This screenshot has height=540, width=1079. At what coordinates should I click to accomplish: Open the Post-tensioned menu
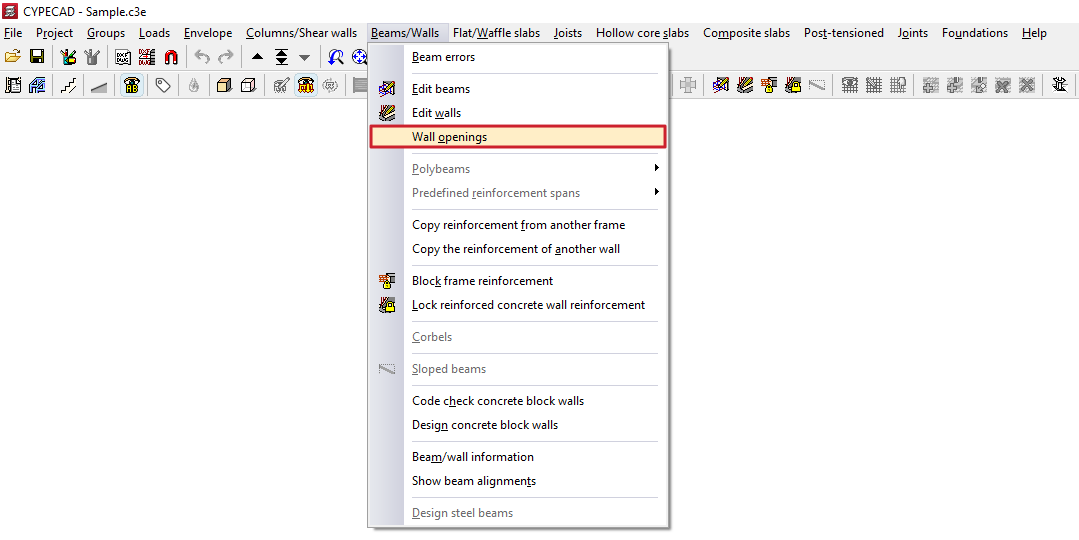(844, 33)
